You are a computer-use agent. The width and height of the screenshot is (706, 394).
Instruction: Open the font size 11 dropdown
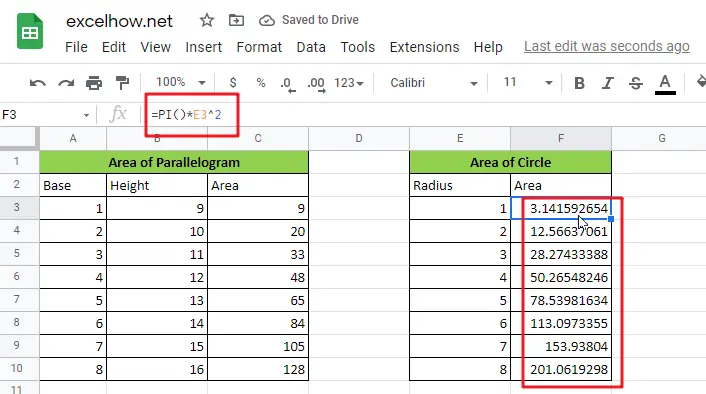click(528, 82)
